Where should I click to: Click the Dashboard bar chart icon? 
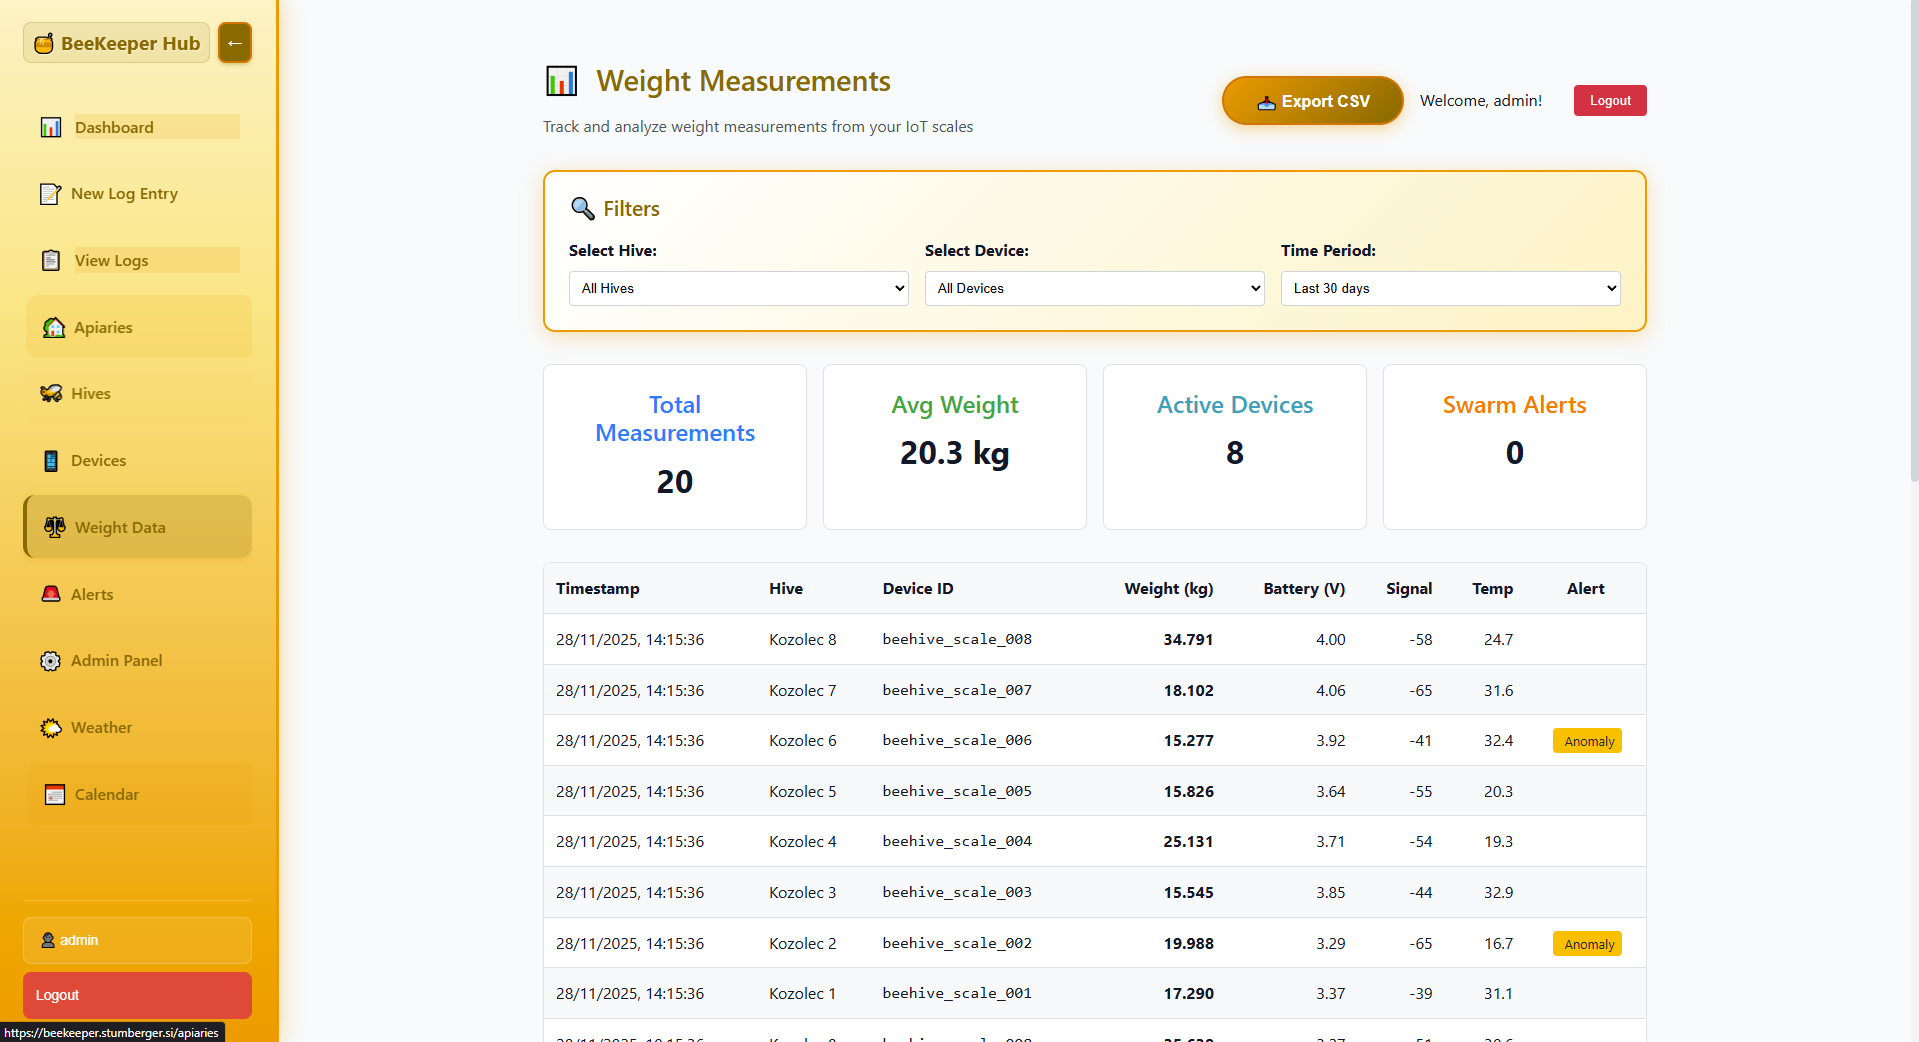pos(51,127)
